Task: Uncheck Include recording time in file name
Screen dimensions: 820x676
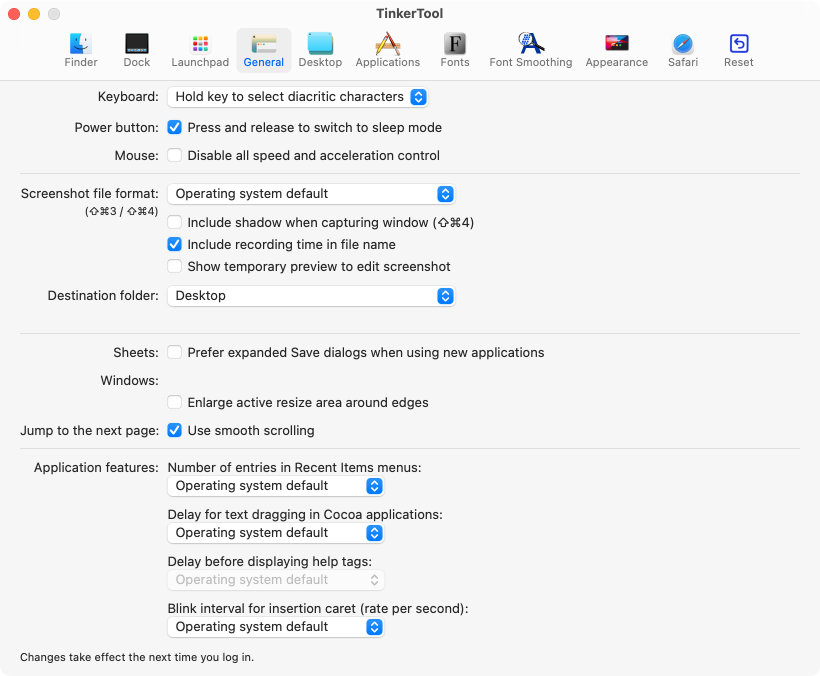Action: coord(175,244)
